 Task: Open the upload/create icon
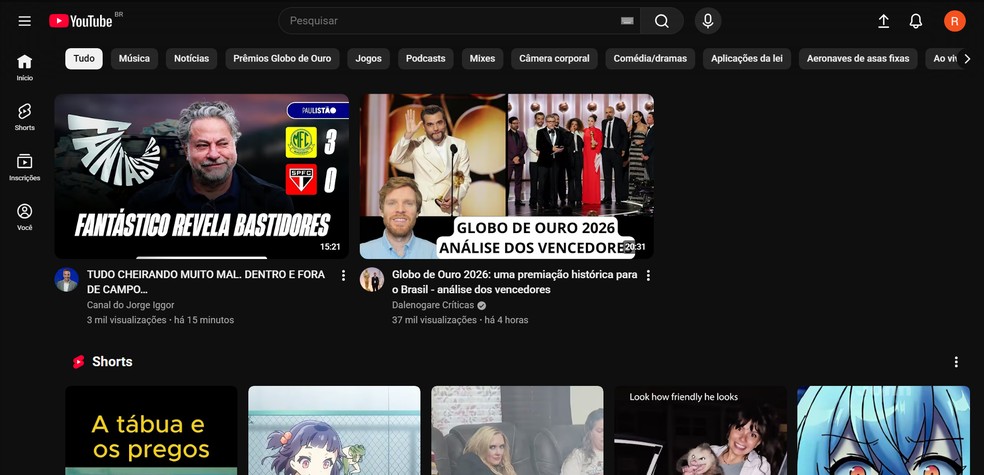click(883, 21)
